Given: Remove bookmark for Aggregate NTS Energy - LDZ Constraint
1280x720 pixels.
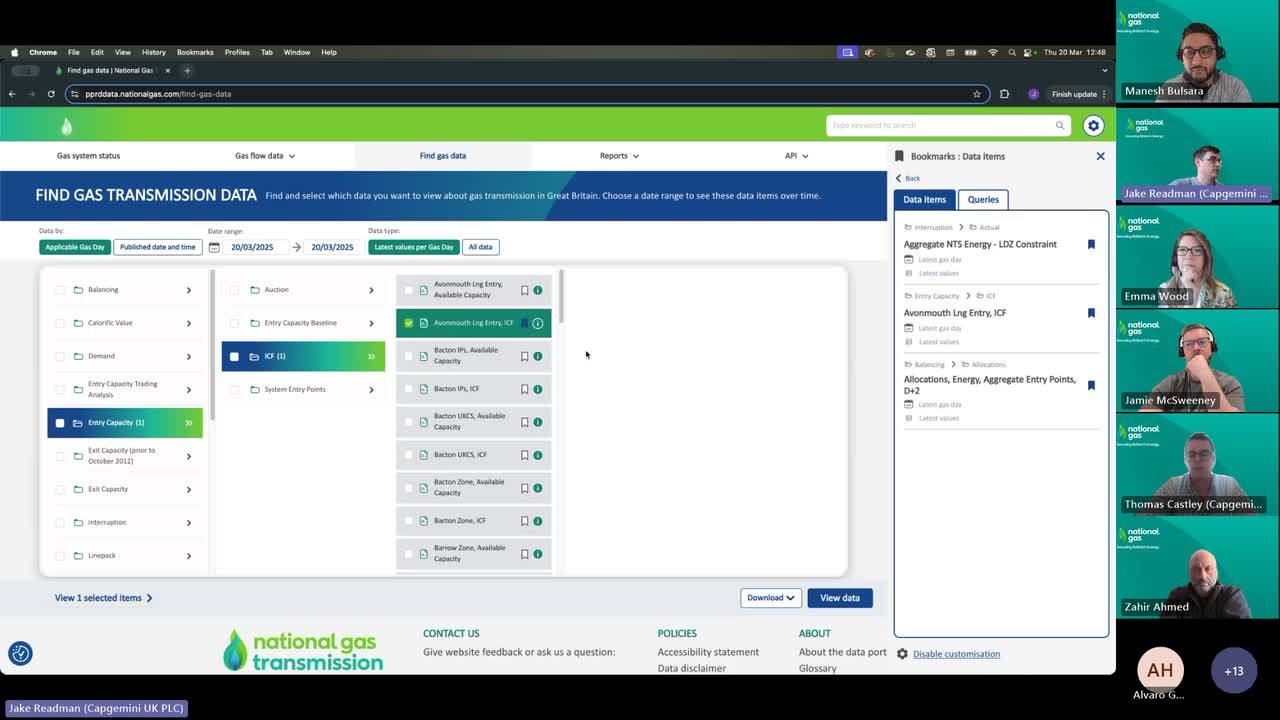Looking at the screenshot, I should pyautogui.click(x=1091, y=244).
